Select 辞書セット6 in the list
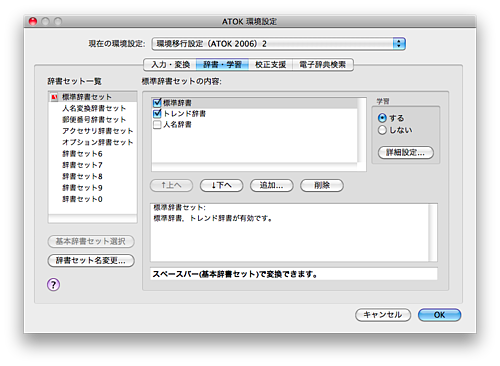 pos(93,154)
